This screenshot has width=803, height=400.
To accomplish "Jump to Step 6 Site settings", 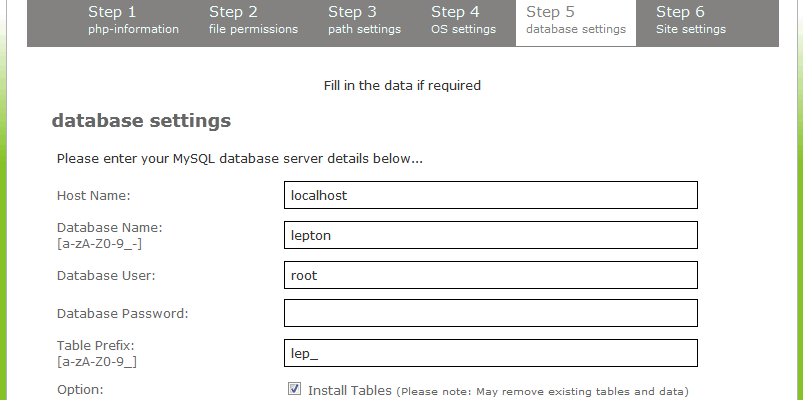I will [x=690, y=20].
